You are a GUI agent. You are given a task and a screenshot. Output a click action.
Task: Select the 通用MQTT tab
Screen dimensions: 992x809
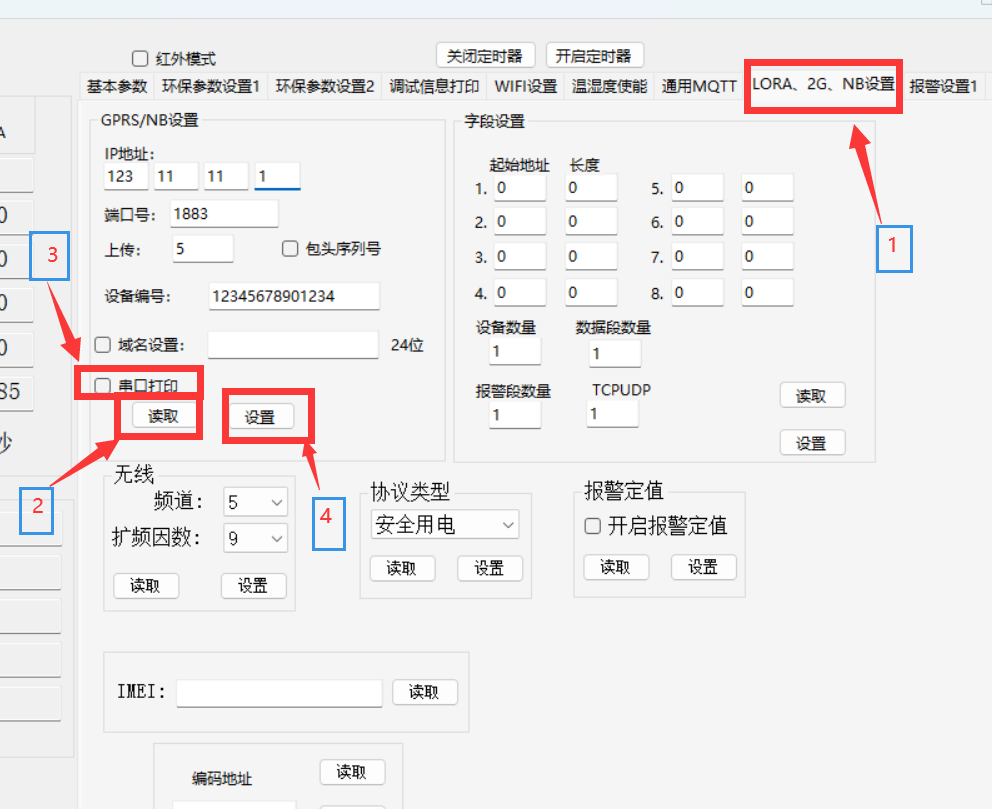[698, 87]
